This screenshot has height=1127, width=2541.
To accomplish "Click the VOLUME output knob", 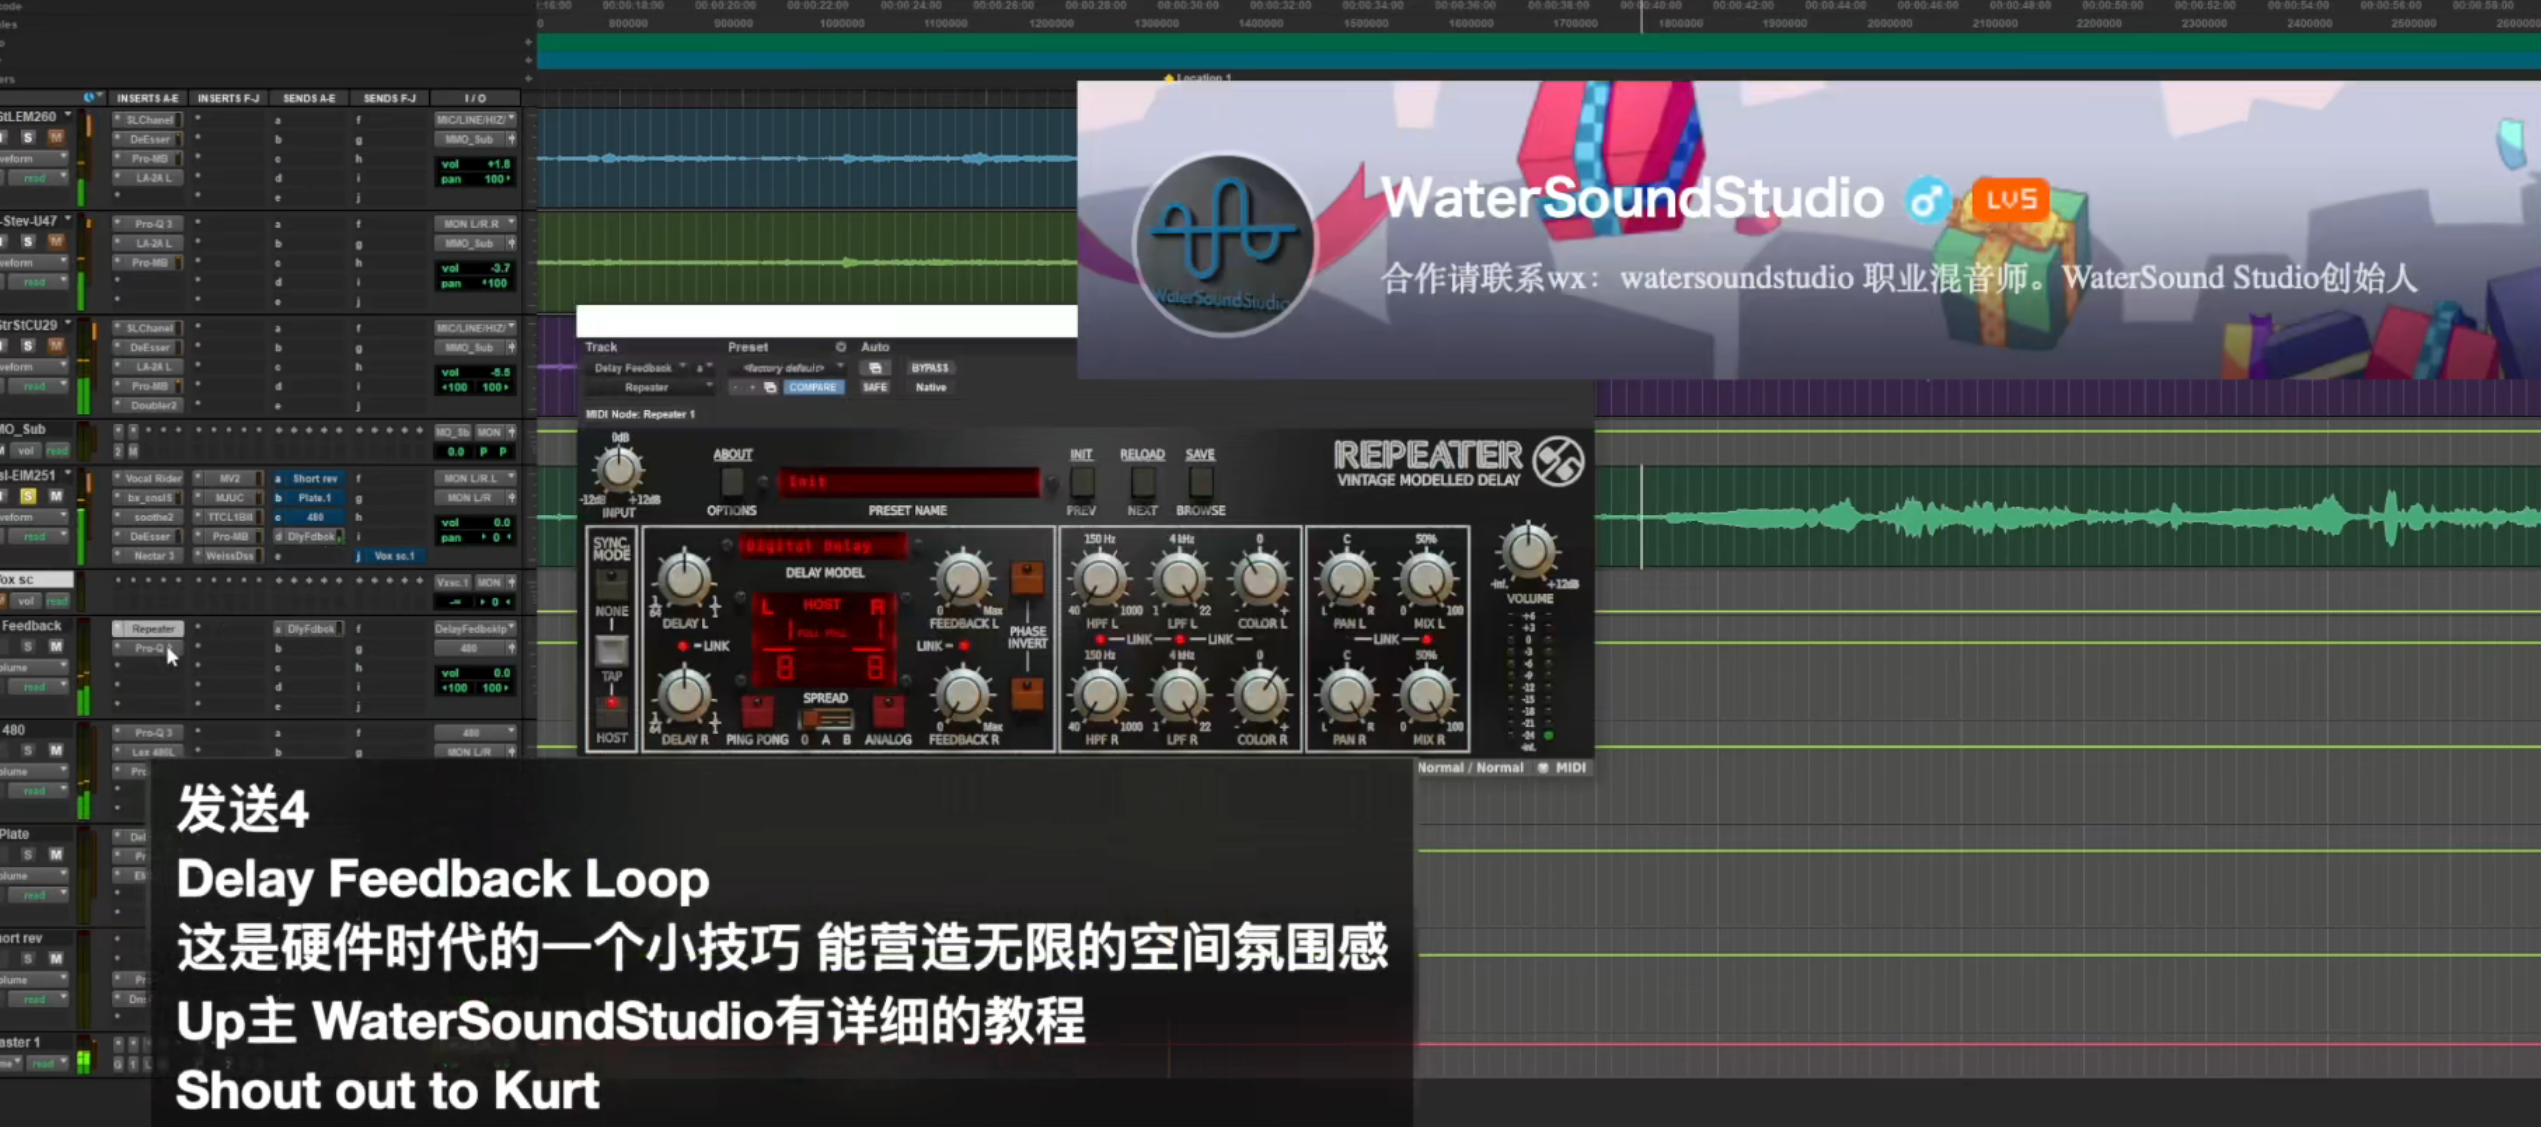I will point(1528,552).
